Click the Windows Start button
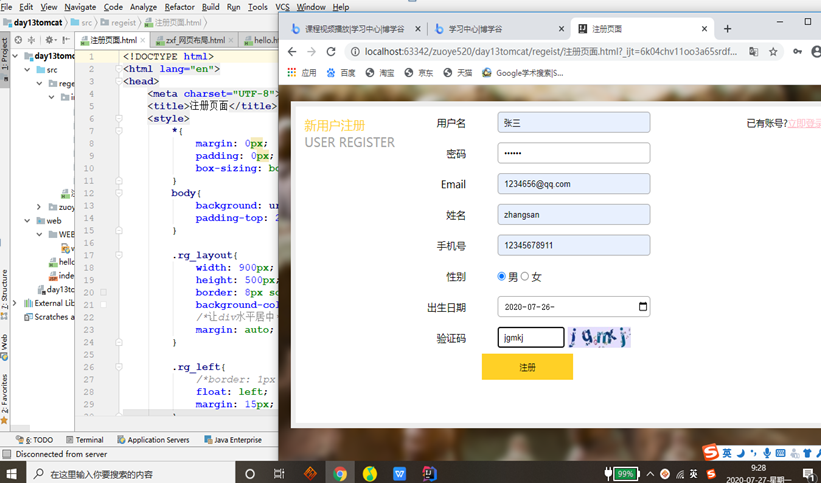Image resolution: width=821 pixels, height=483 pixels. pos(13,473)
